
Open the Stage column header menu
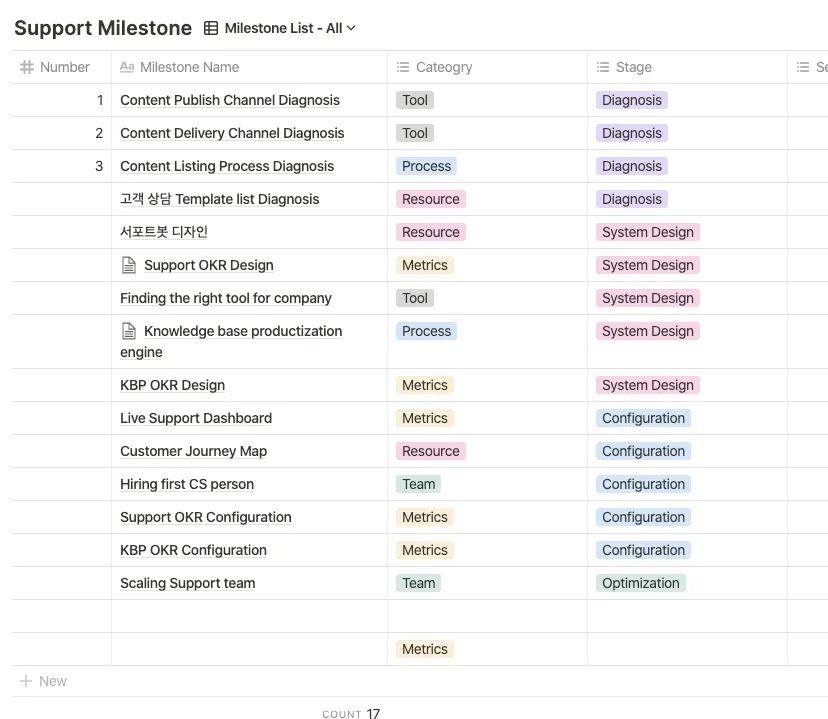634,67
